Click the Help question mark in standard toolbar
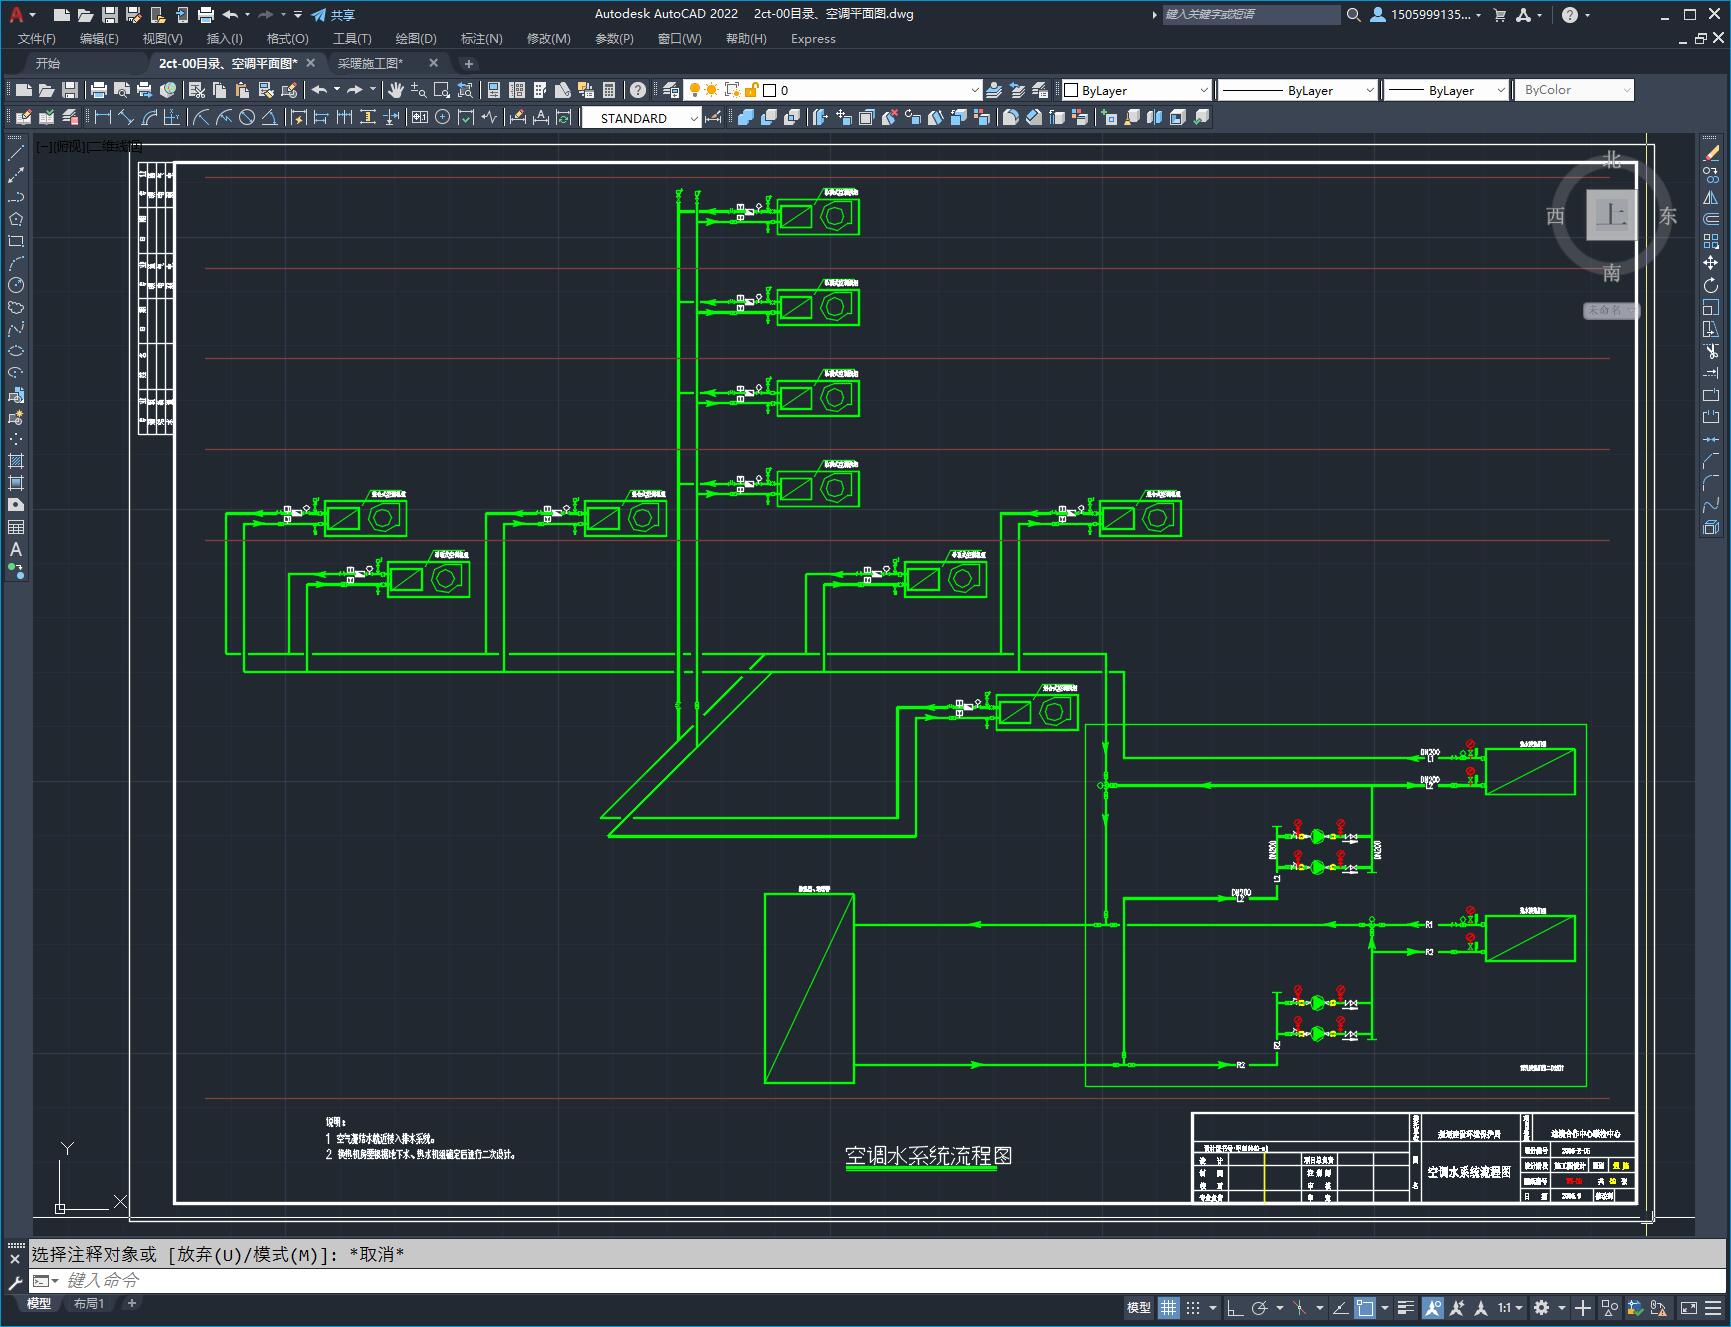The image size is (1731, 1327). click(638, 90)
